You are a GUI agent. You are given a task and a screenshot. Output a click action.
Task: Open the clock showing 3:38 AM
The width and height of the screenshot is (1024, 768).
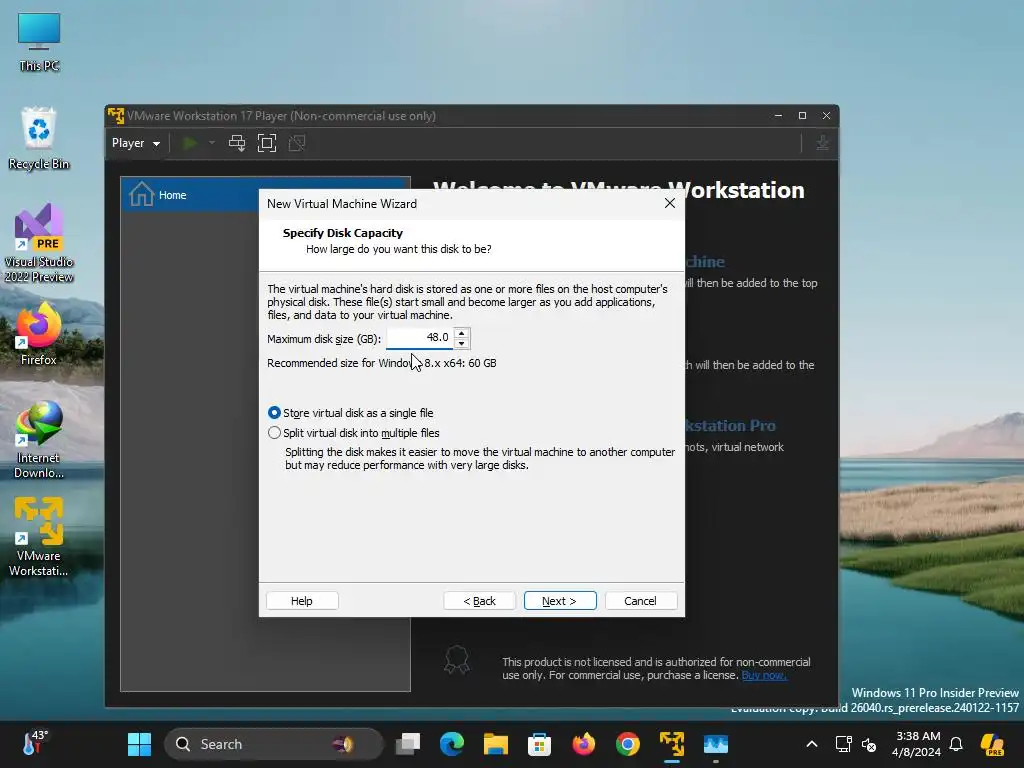pos(917,744)
